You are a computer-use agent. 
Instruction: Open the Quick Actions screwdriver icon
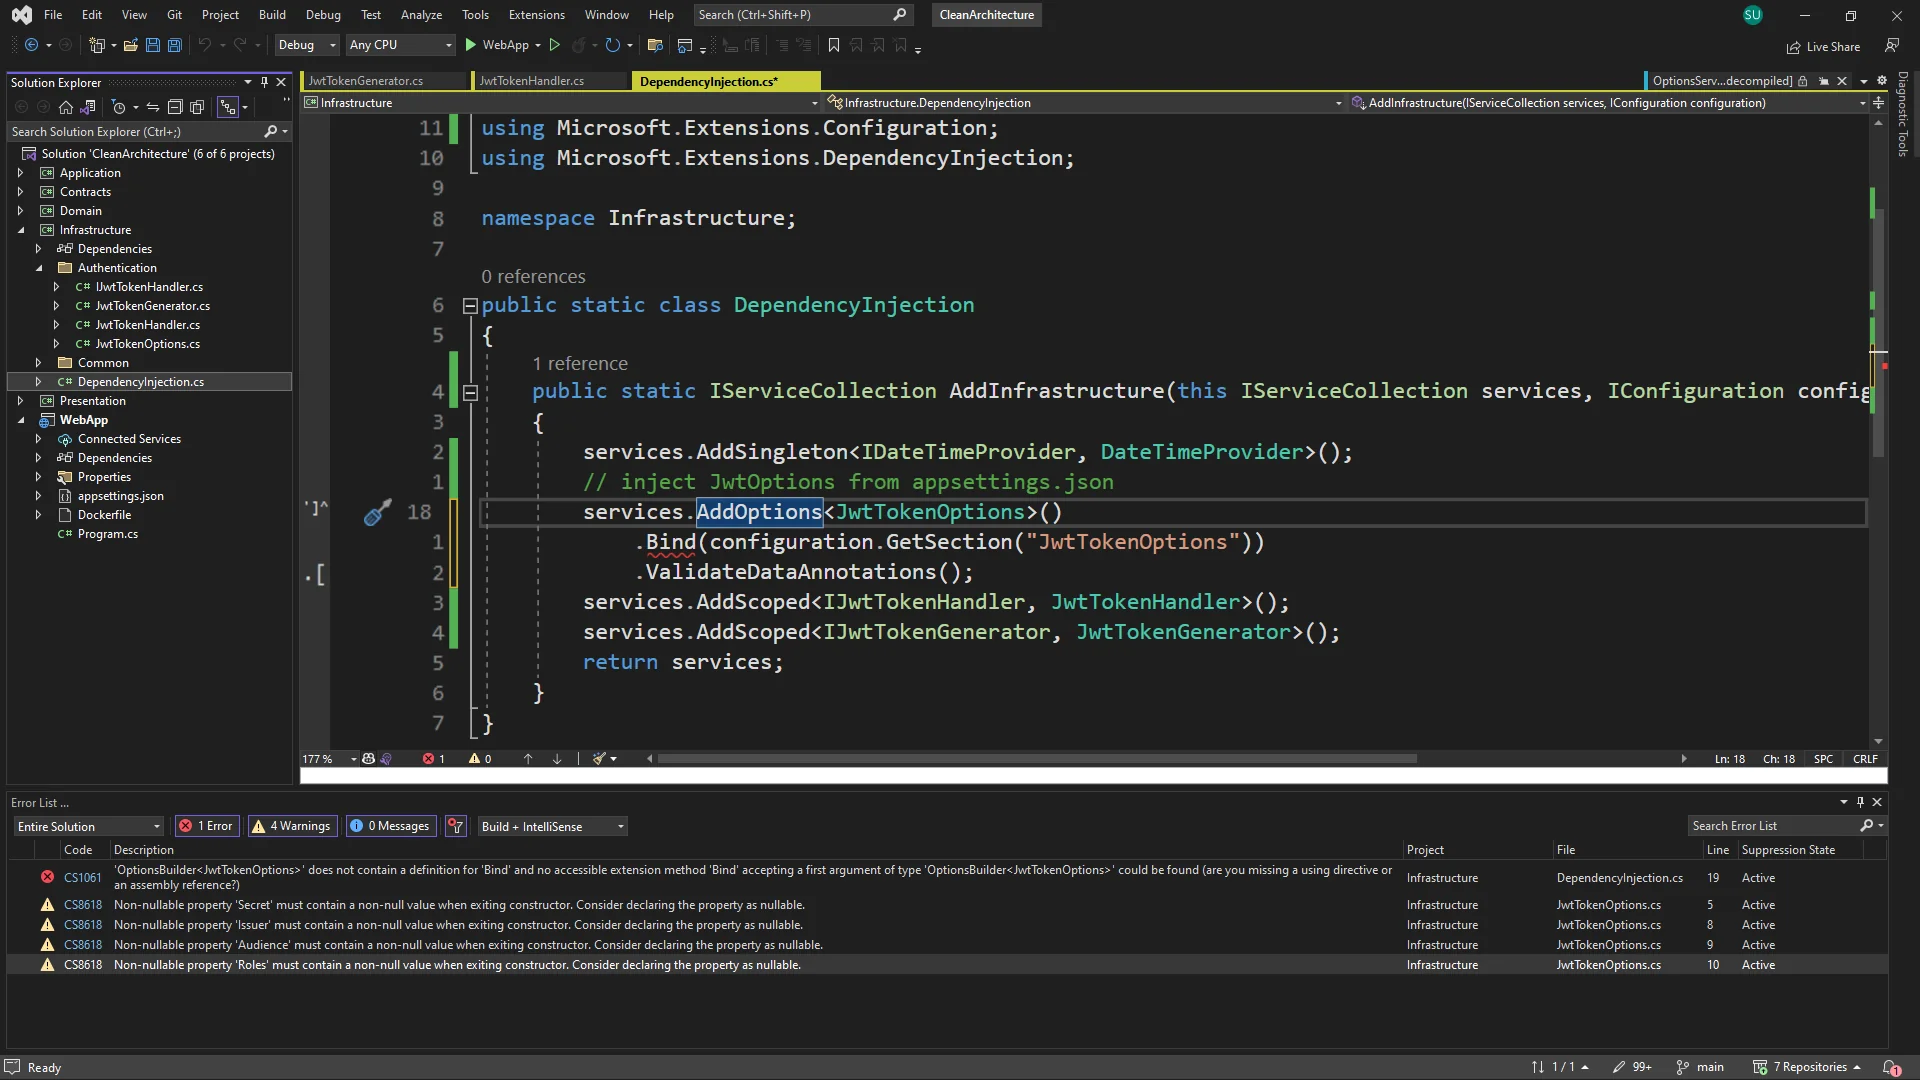click(x=376, y=513)
